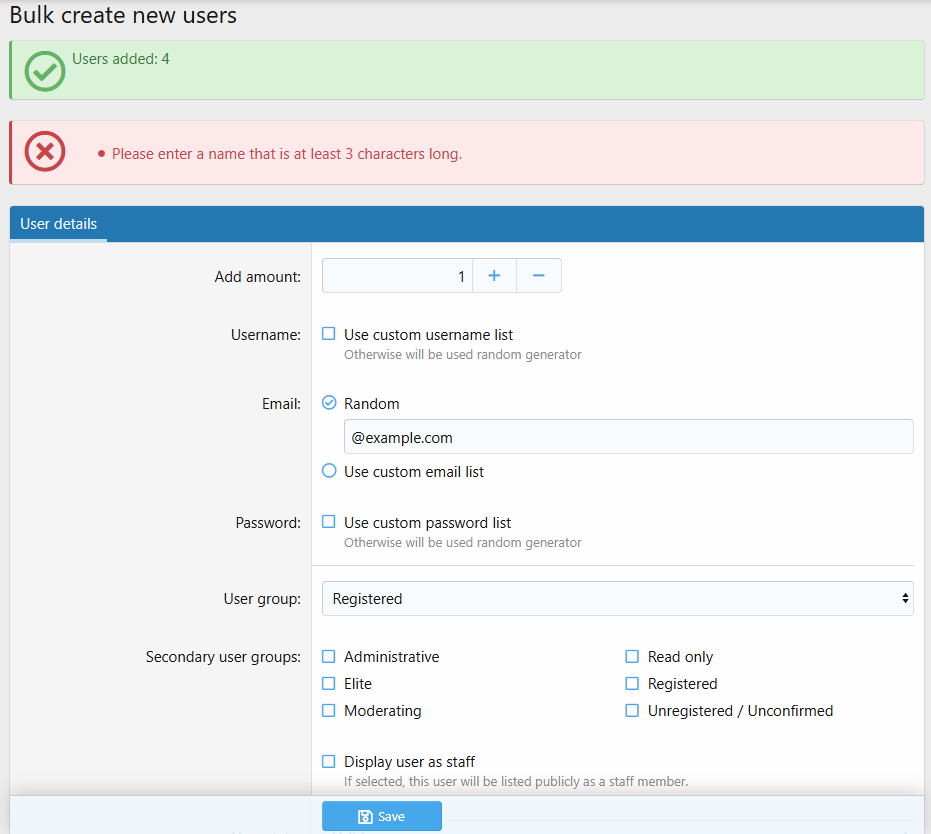Switch to the User details tab
The width and height of the screenshot is (931, 834).
tap(59, 224)
